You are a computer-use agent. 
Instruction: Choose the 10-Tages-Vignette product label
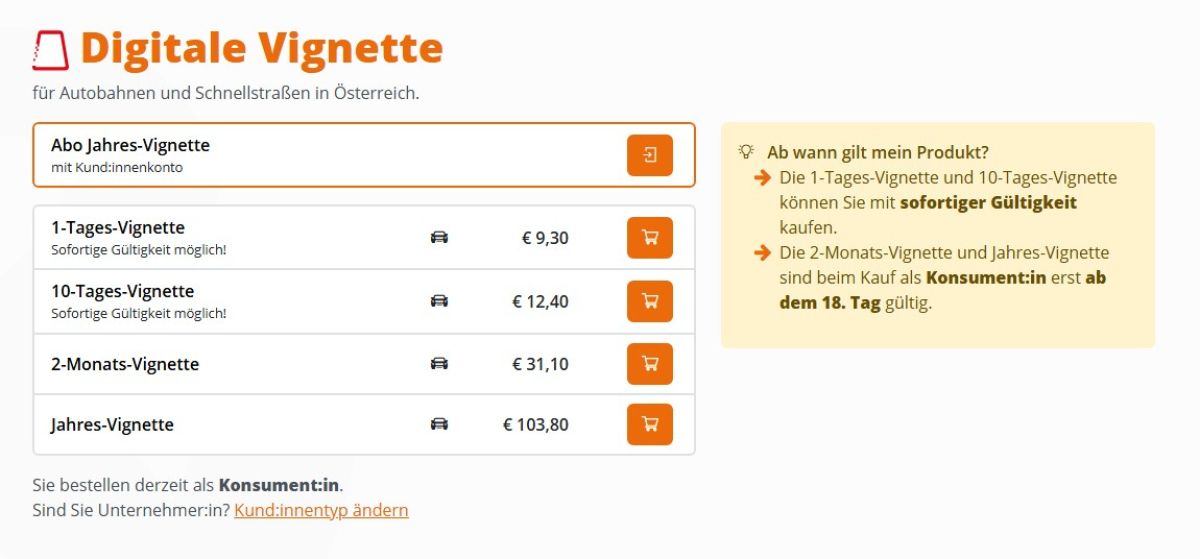point(123,291)
